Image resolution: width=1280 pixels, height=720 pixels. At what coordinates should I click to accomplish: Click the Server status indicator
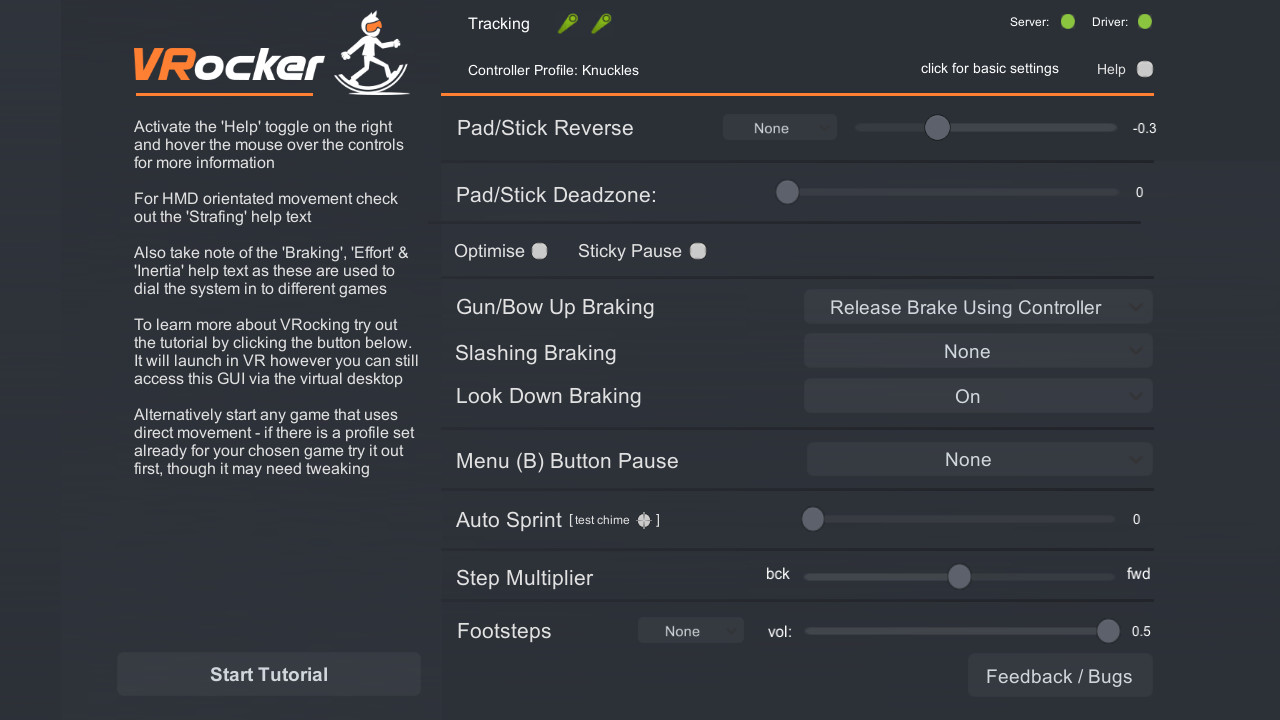tap(1069, 20)
